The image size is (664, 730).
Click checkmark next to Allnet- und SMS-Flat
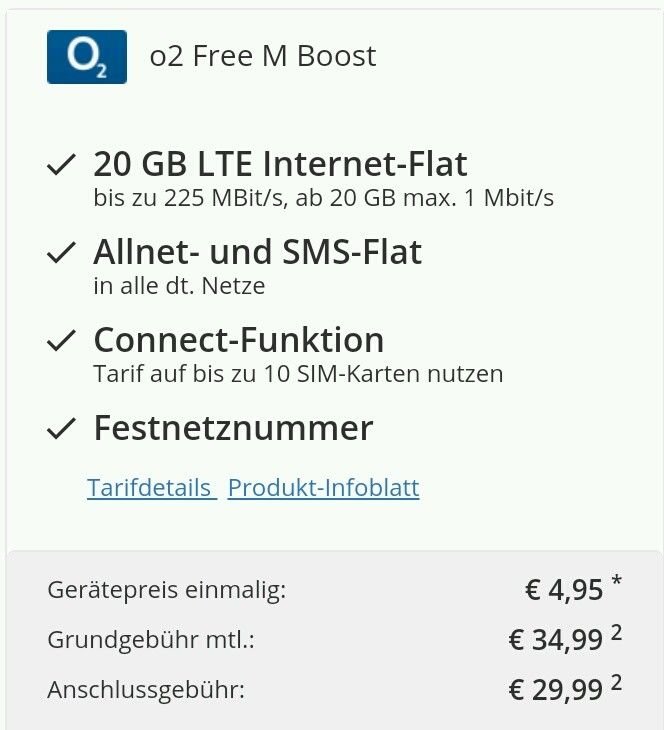click(61, 252)
